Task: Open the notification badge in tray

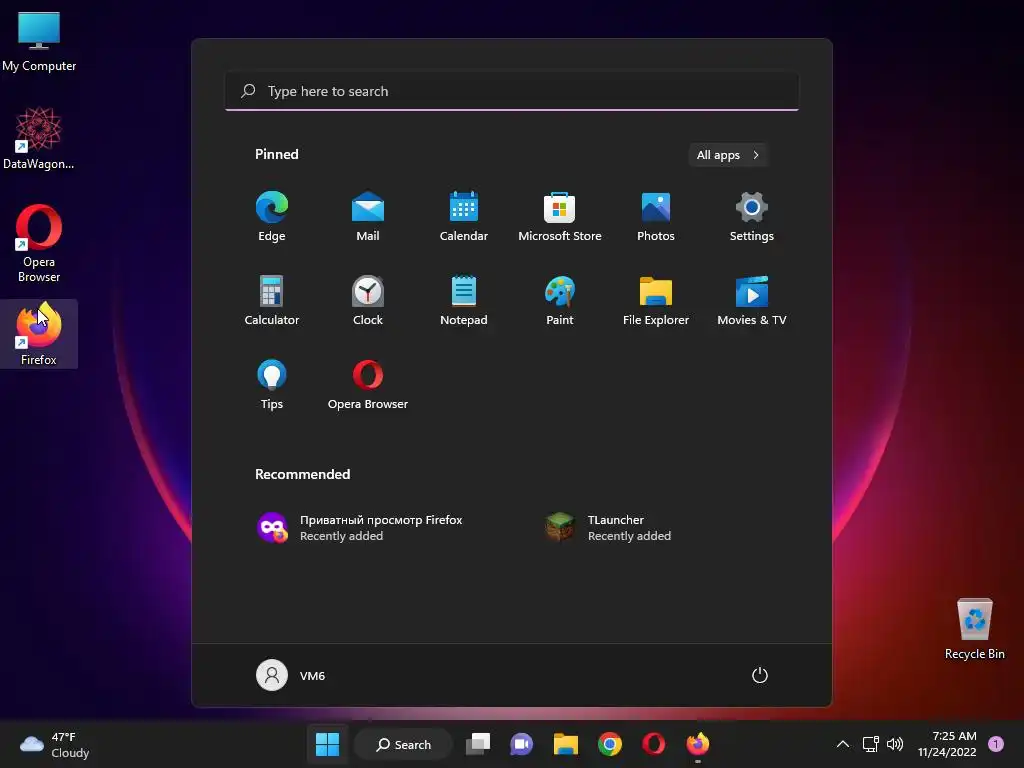Action: (x=995, y=744)
